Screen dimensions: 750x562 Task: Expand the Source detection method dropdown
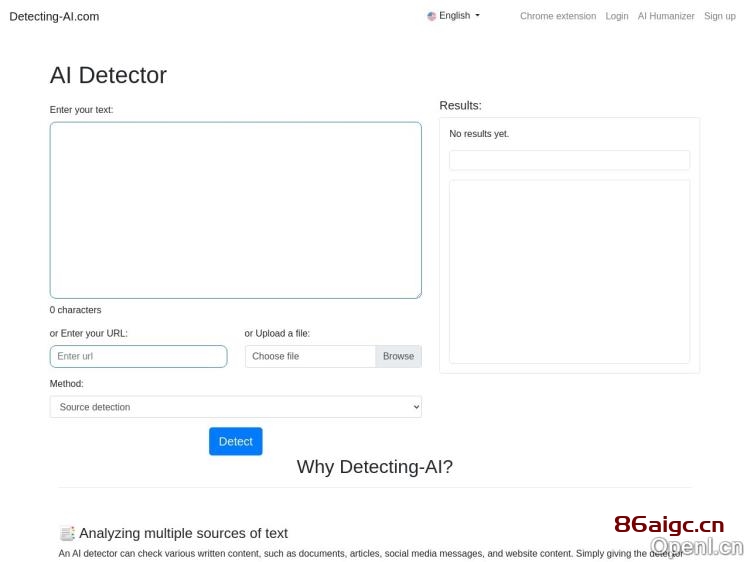click(235, 407)
